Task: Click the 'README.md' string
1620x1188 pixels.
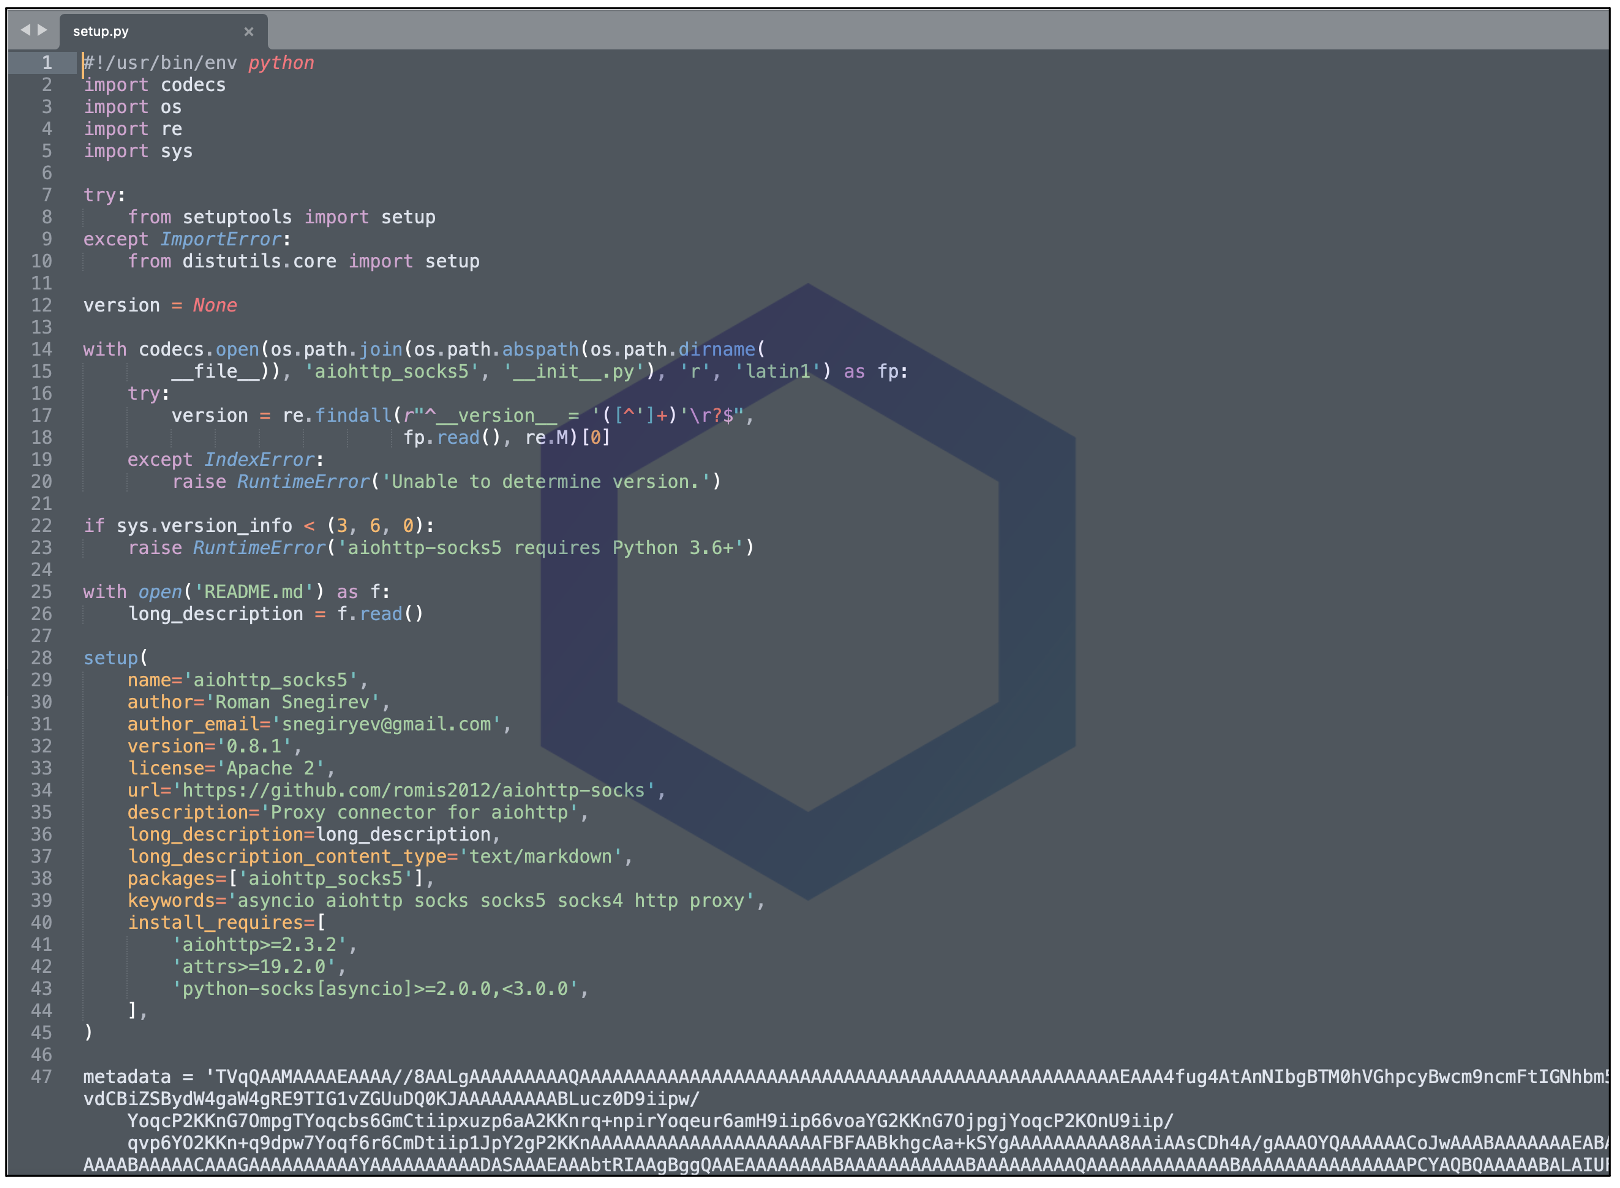Action: click(258, 592)
